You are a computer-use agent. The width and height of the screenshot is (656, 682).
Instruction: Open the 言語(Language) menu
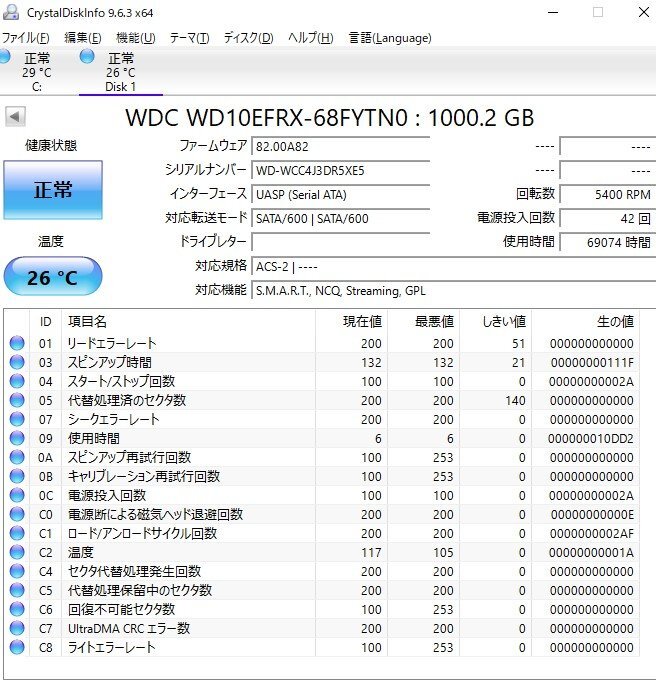(390, 38)
